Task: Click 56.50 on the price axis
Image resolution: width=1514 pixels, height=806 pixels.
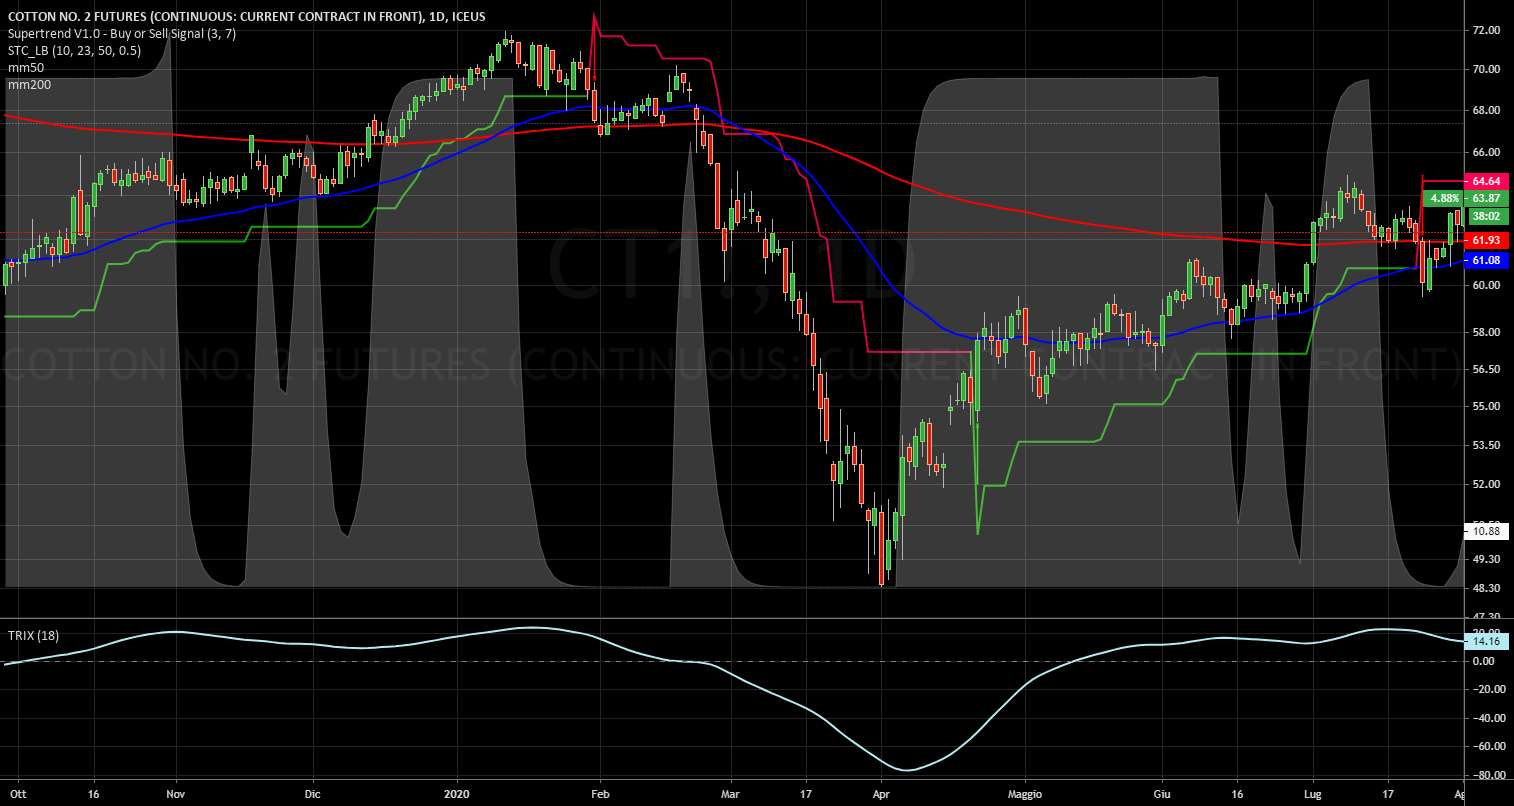Action: (1486, 369)
